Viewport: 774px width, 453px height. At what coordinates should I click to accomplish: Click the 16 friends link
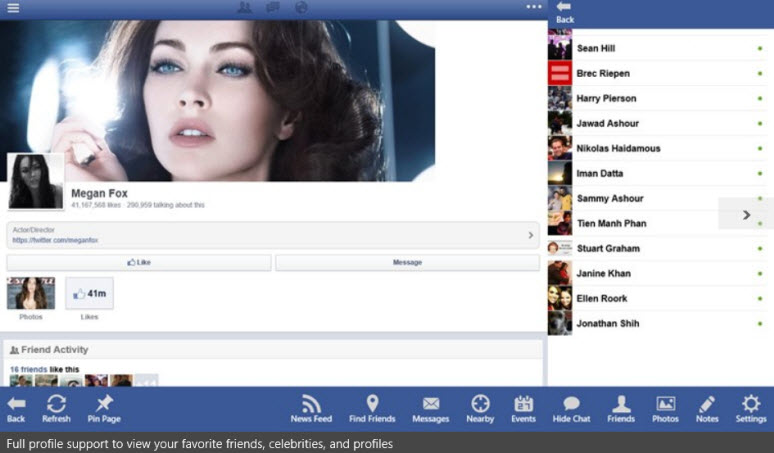(29, 369)
